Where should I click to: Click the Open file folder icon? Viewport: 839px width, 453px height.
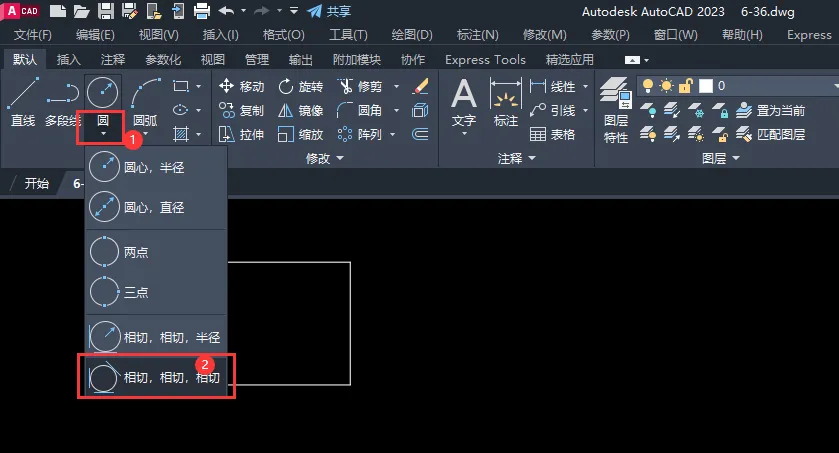[x=81, y=11]
